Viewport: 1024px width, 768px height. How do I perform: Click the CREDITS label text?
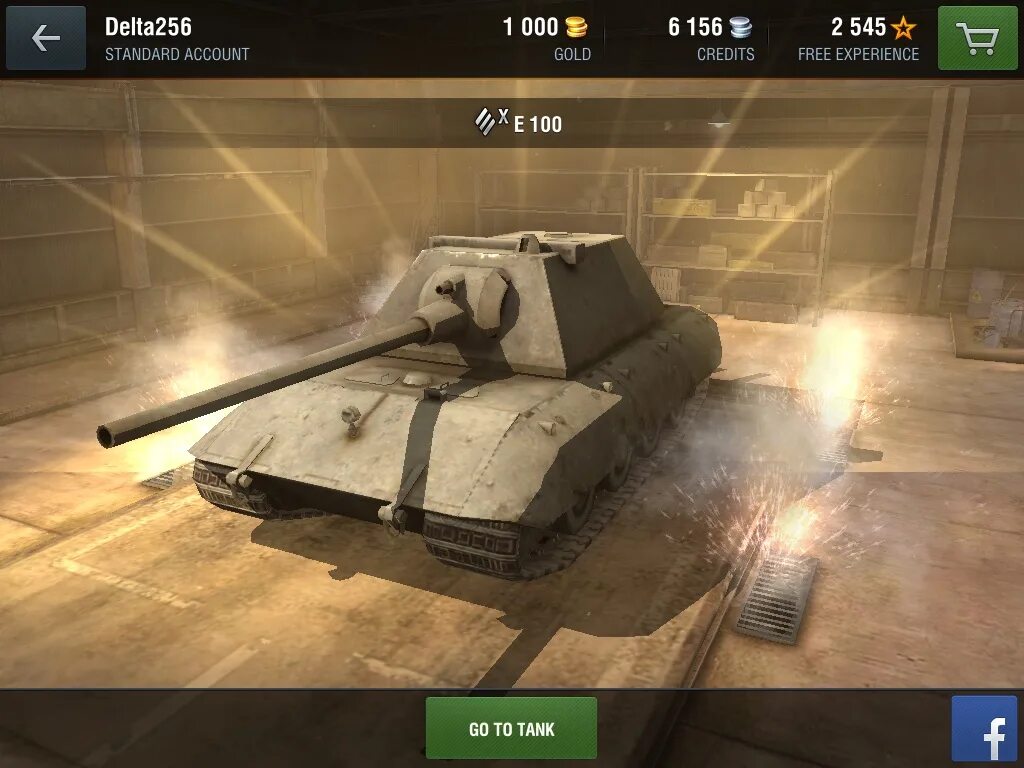coord(726,54)
